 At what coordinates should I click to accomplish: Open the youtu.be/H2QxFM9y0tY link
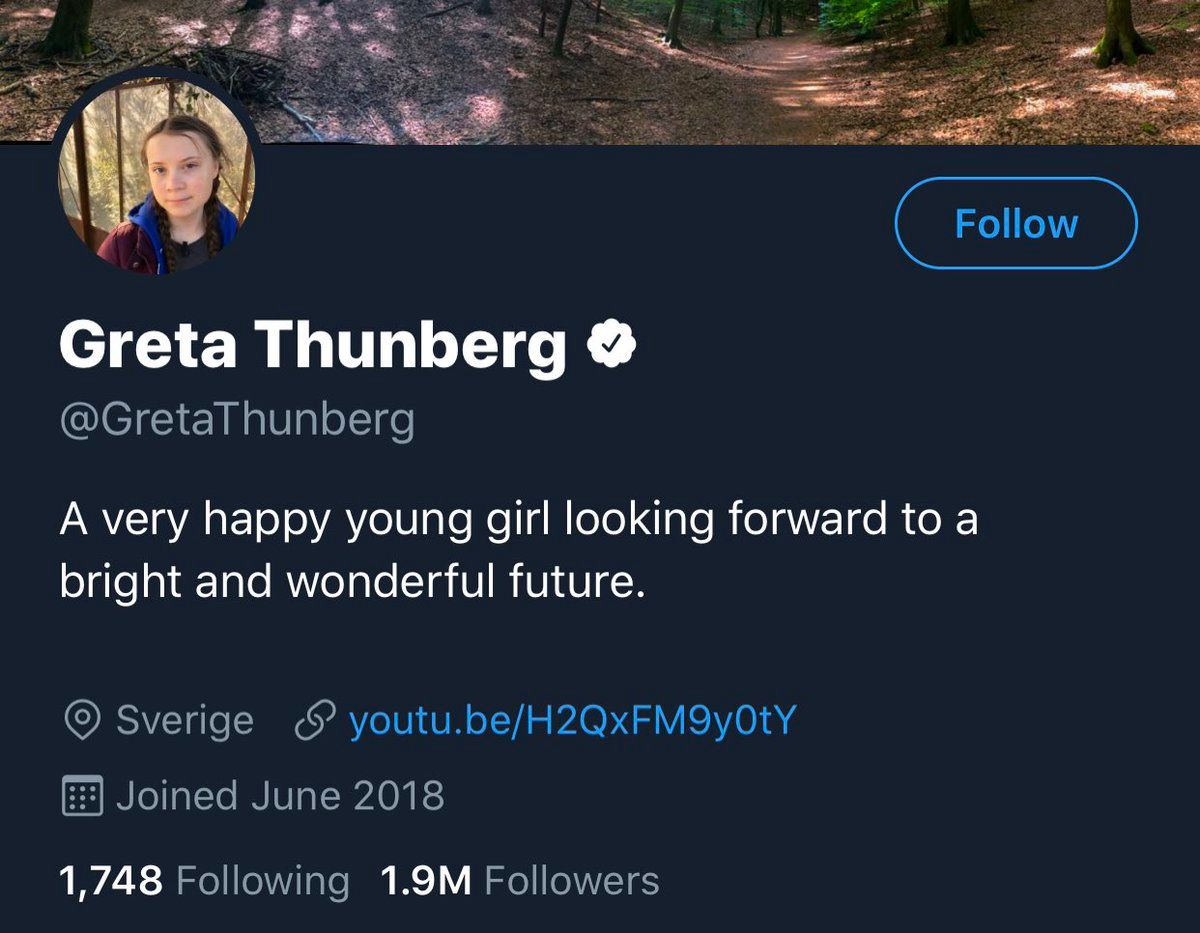(571, 720)
